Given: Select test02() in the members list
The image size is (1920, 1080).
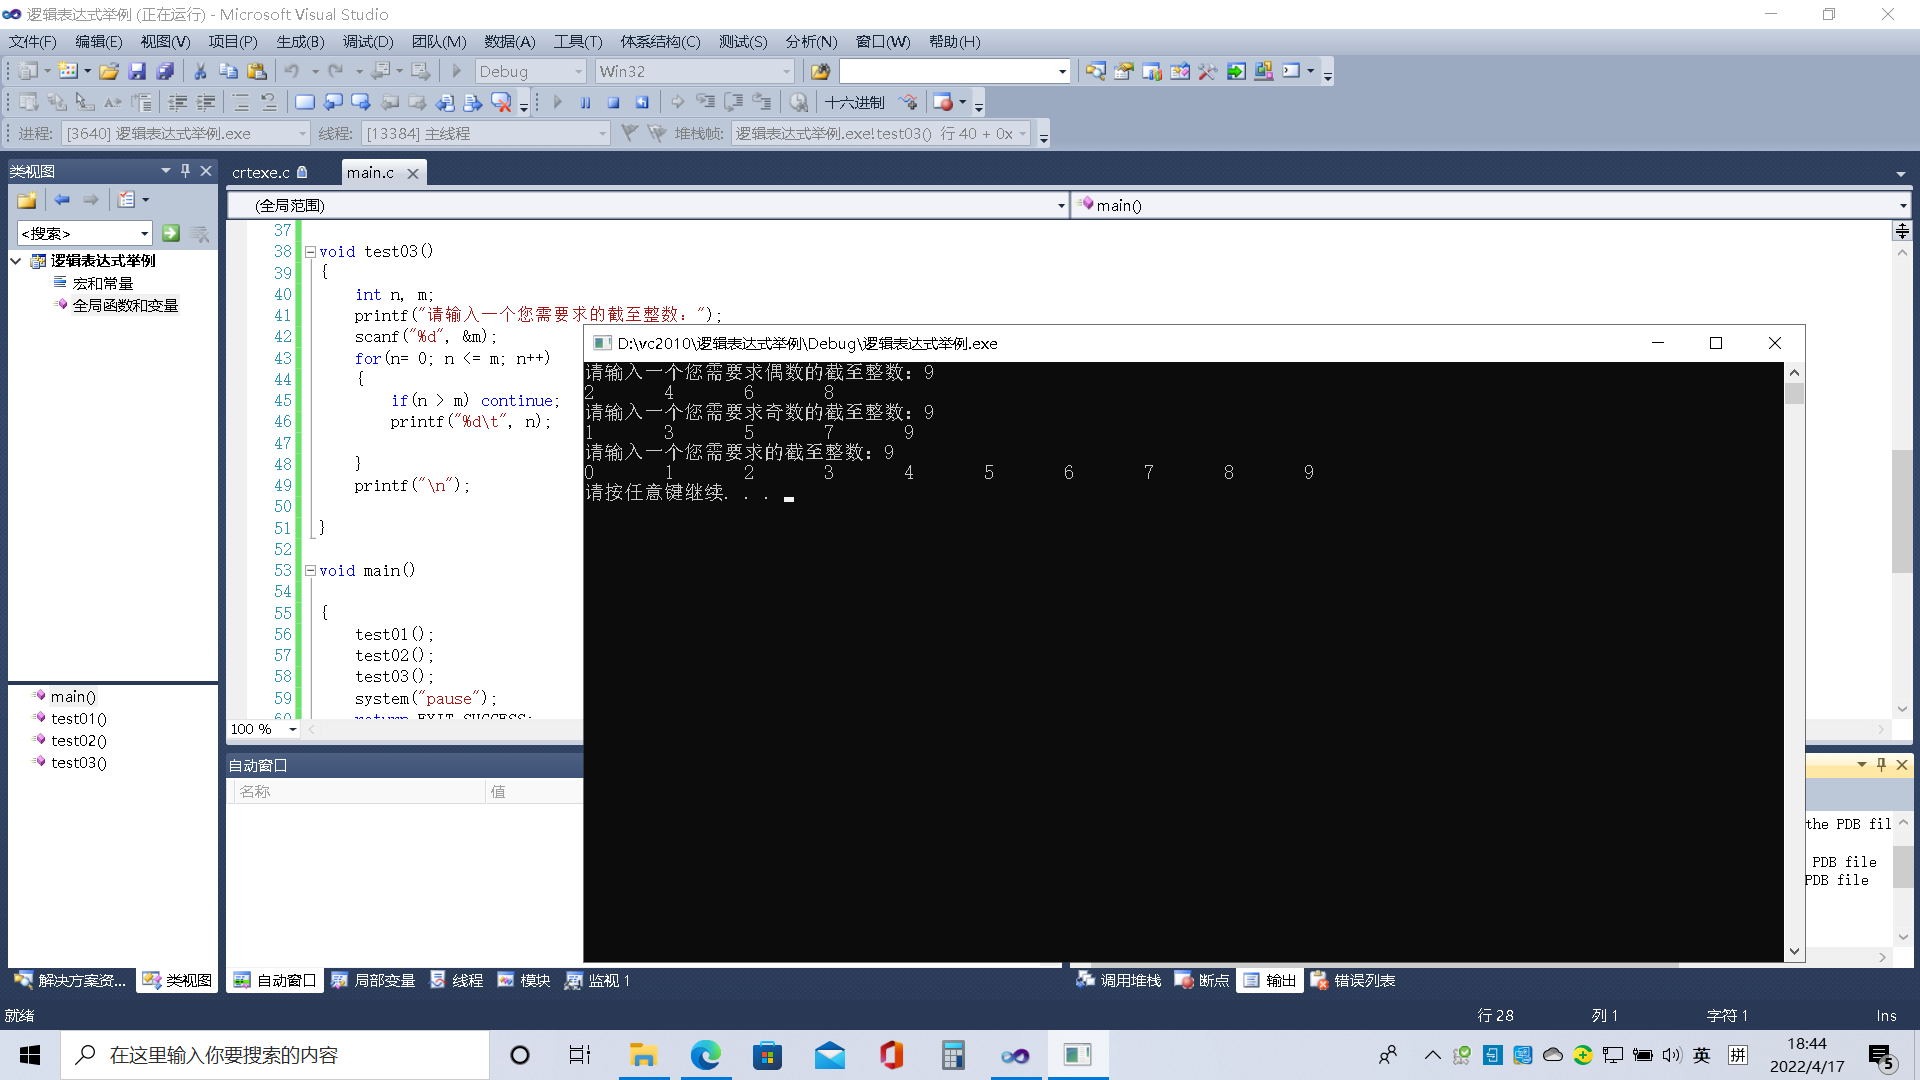Looking at the screenshot, I should 78,741.
